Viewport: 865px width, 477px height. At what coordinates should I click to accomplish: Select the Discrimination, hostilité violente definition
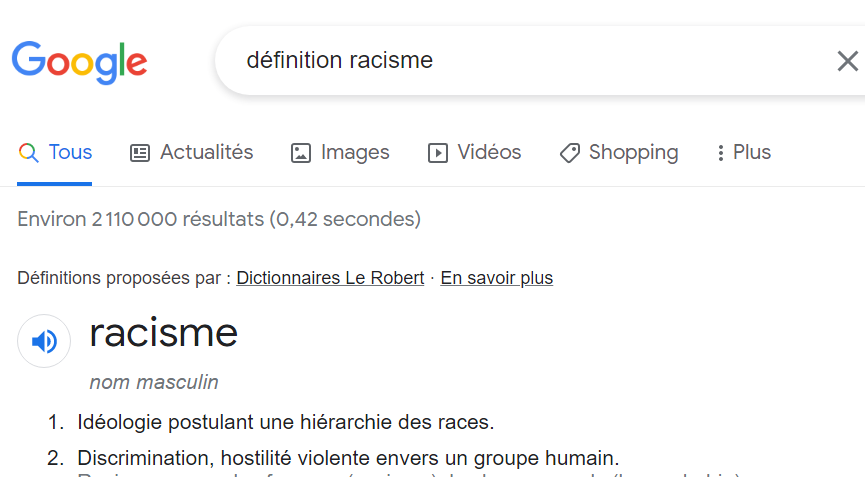tap(348, 458)
